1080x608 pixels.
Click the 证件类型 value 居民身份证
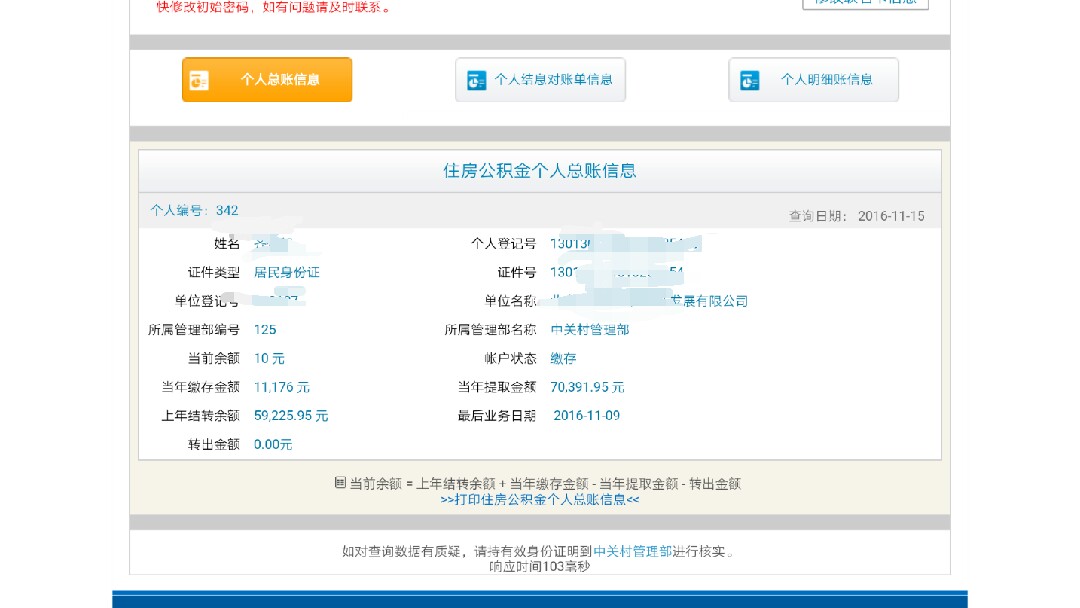click(287, 272)
